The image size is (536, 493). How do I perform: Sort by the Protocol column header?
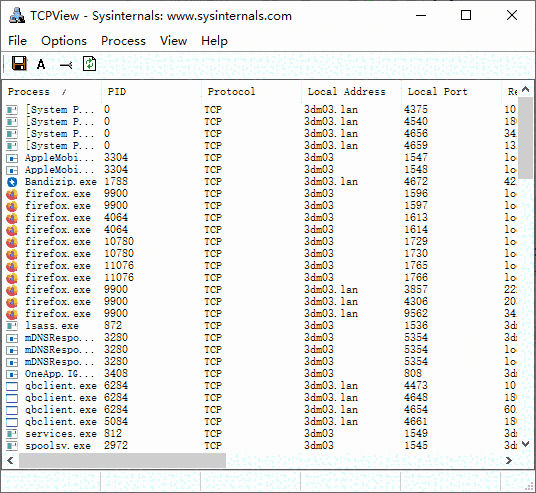[x=252, y=92]
